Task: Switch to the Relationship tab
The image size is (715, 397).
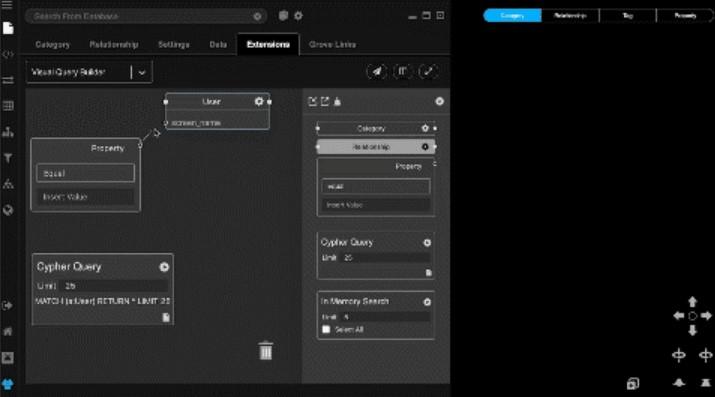Action: (x=114, y=45)
